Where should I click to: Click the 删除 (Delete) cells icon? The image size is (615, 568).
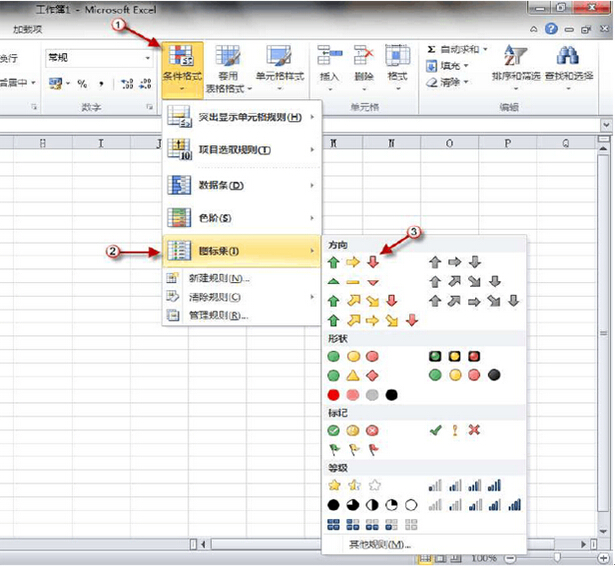coord(363,62)
